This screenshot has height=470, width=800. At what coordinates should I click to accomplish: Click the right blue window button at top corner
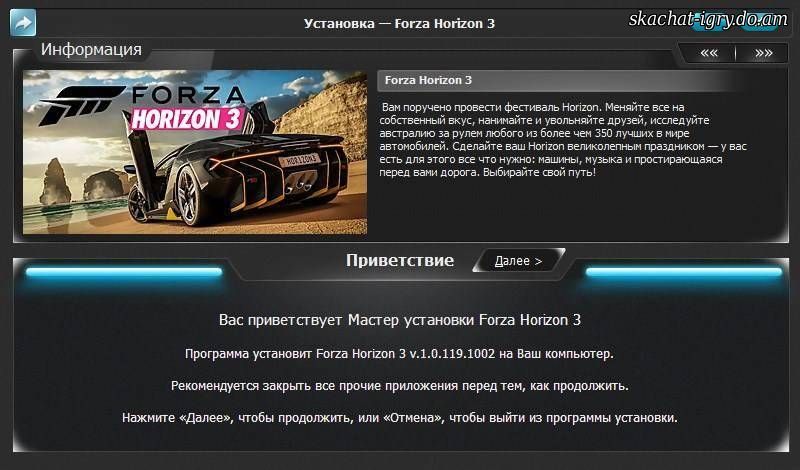(x=760, y=23)
